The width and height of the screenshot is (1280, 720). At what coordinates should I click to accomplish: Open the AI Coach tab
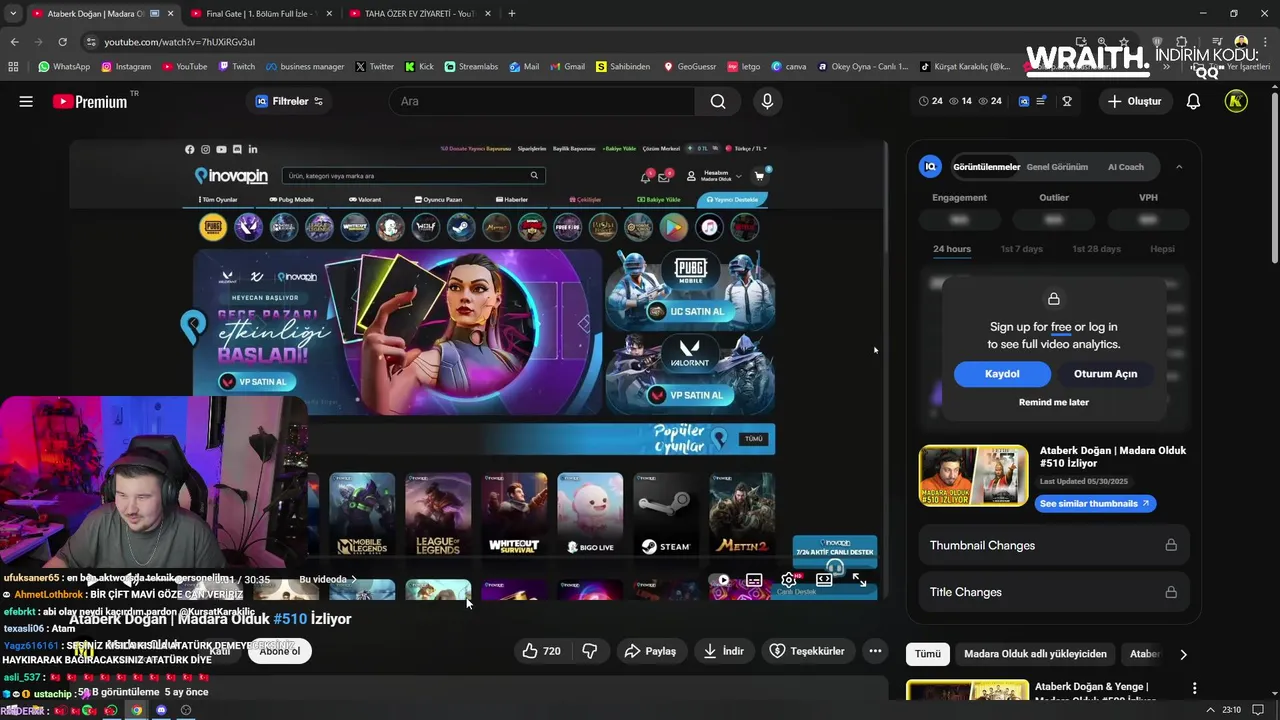1125,167
